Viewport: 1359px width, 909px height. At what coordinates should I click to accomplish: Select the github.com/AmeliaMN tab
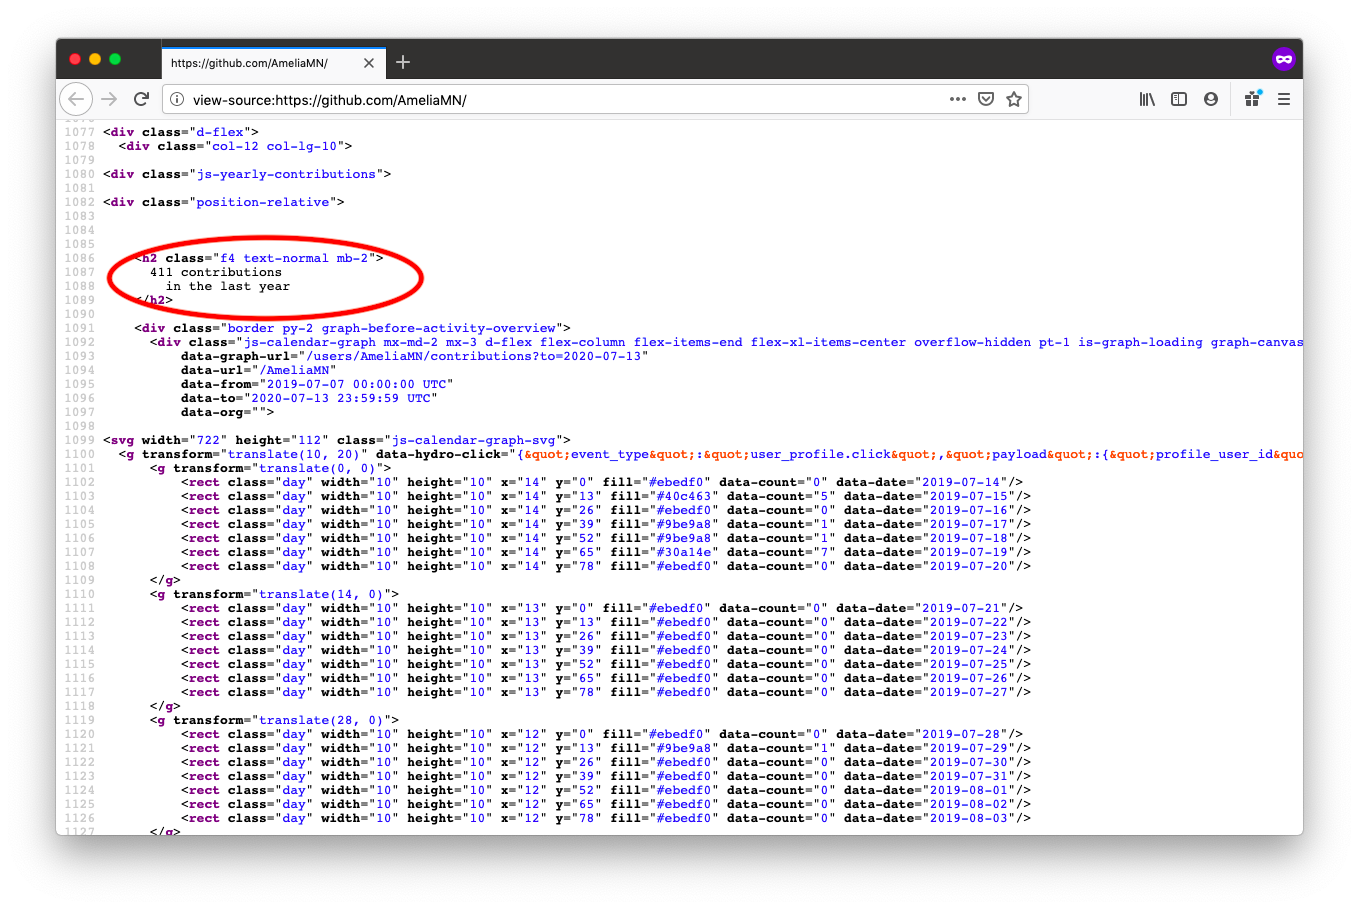point(258,63)
